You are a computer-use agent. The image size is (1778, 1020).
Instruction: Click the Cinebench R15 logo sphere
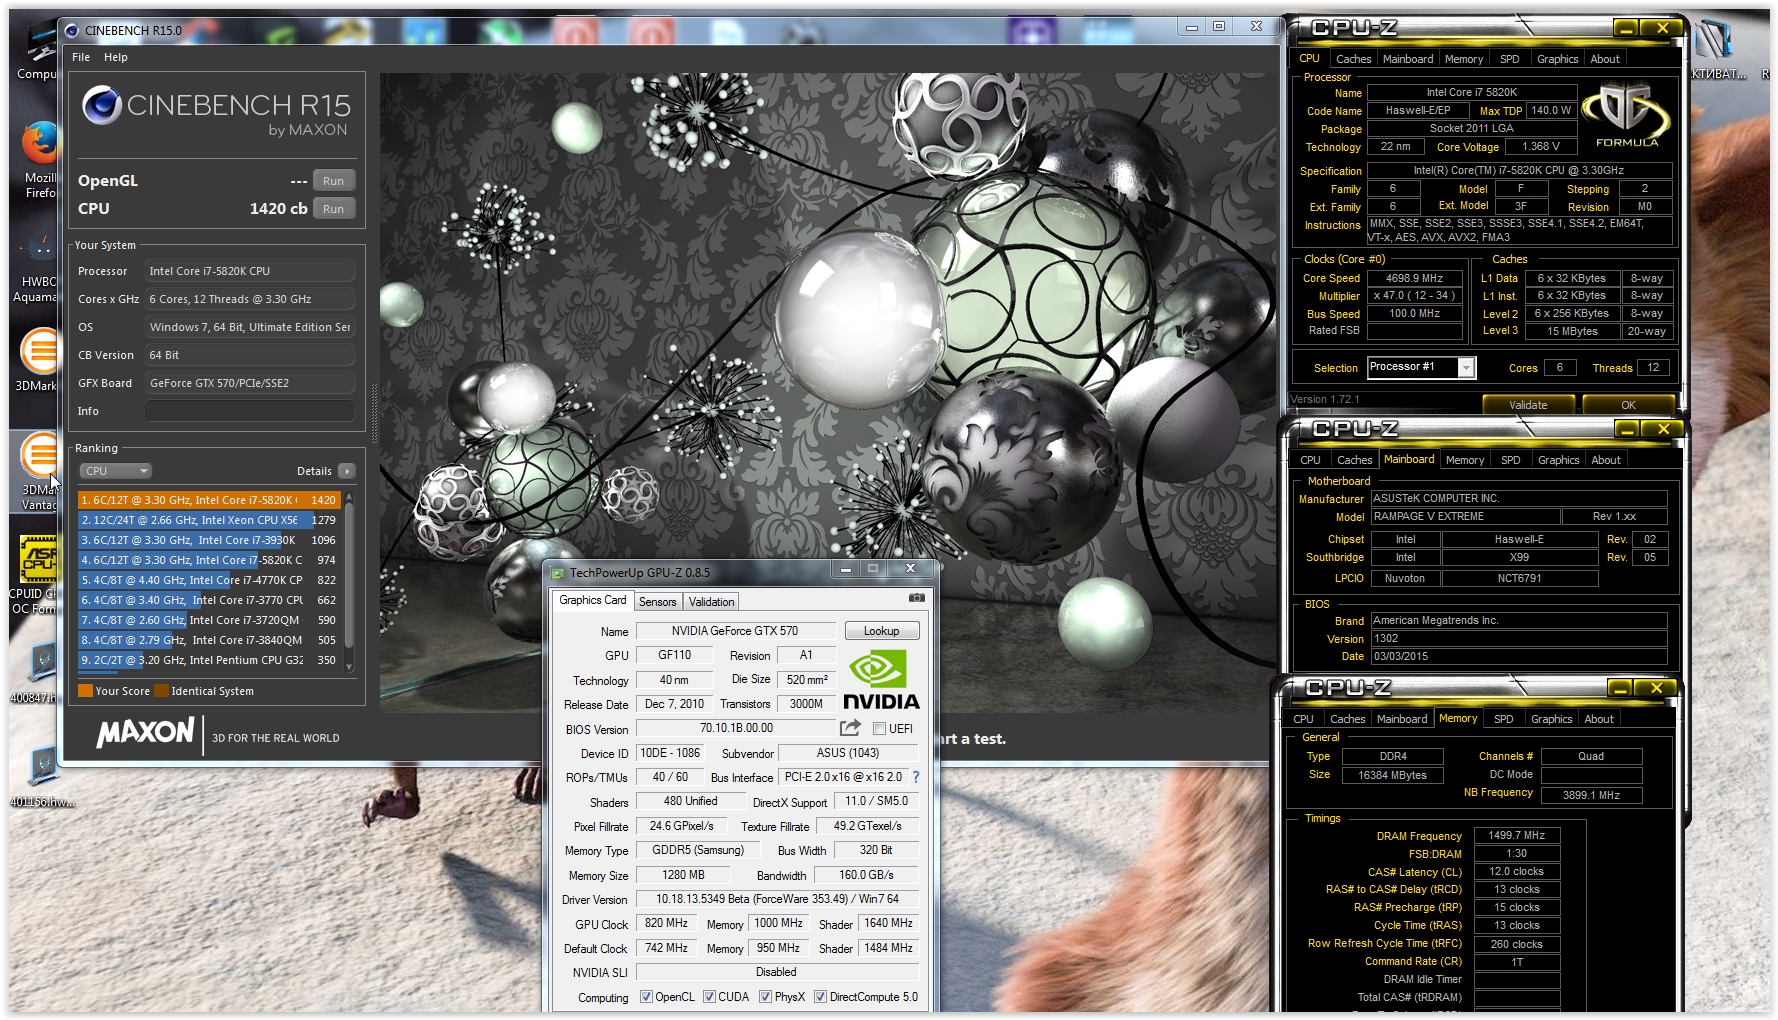click(x=101, y=104)
